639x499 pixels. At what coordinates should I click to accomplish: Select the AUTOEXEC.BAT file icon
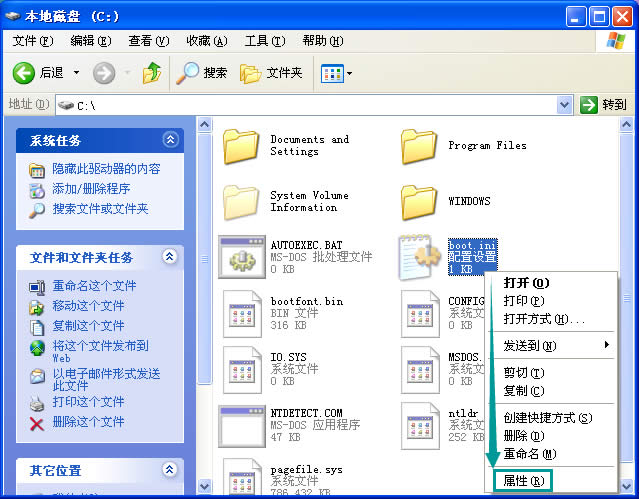tap(241, 257)
